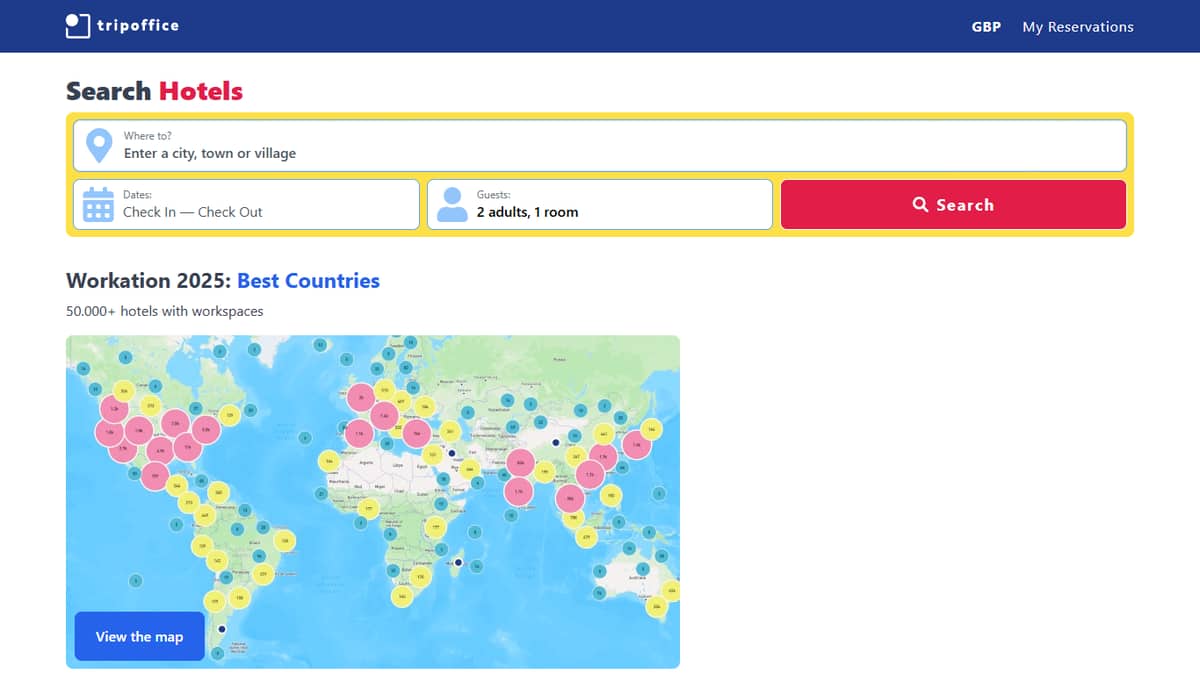The height and width of the screenshot is (674, 1200).
Task: Open the Best Countries link
Action: point(308,281)
